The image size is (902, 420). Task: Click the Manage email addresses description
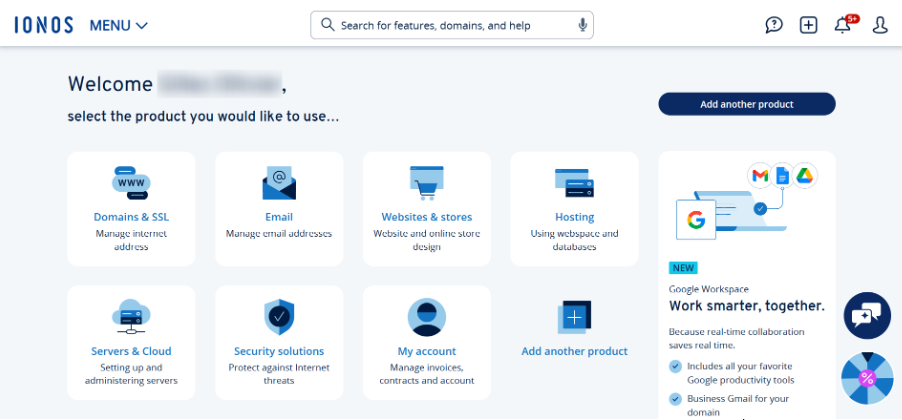pyautogui.click(x=279, y=234)
